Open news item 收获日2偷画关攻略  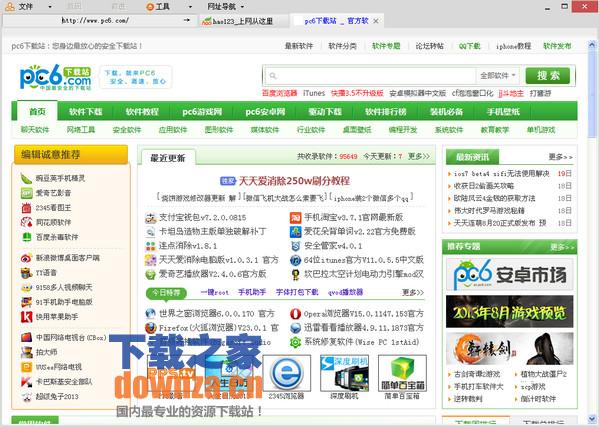[484, 186]
